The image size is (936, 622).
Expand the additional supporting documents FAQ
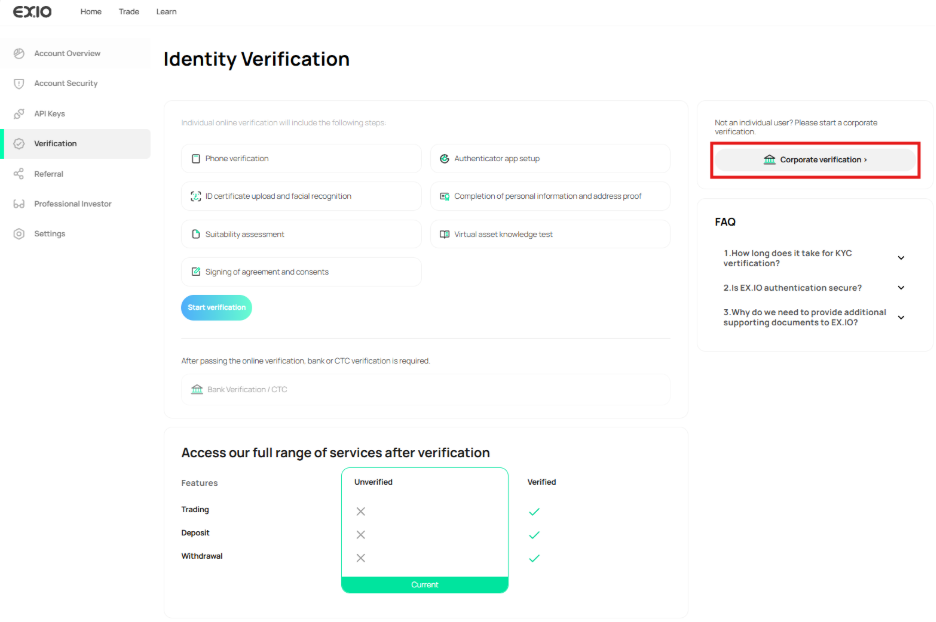pos(900,318)
